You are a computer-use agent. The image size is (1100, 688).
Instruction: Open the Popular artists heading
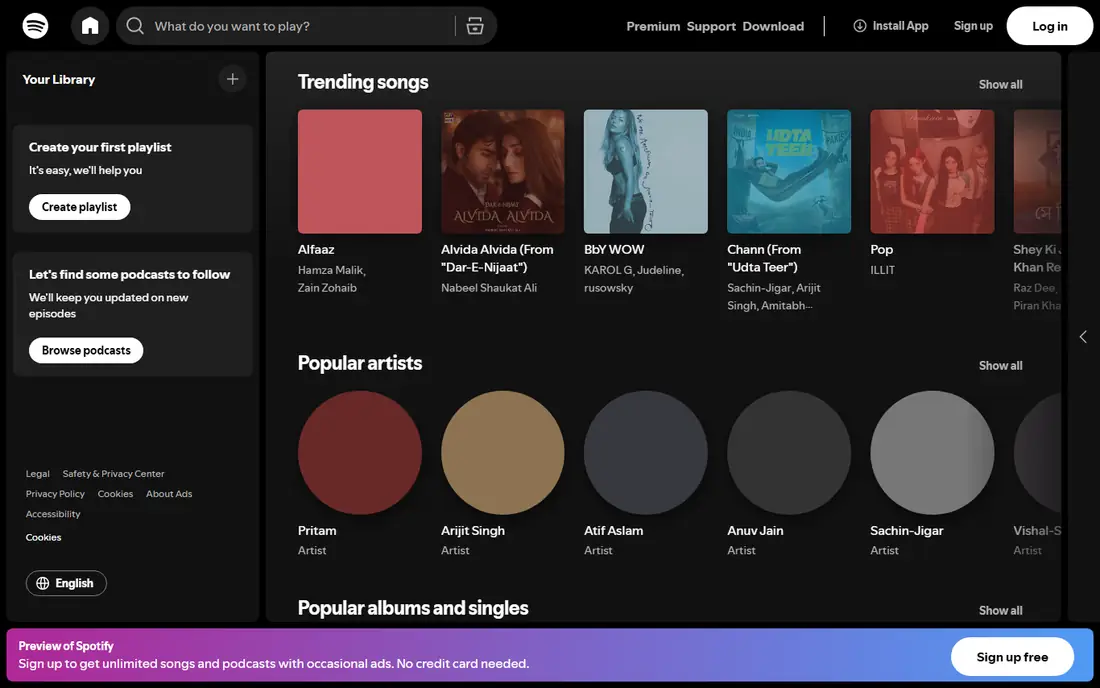click(360, 363)
